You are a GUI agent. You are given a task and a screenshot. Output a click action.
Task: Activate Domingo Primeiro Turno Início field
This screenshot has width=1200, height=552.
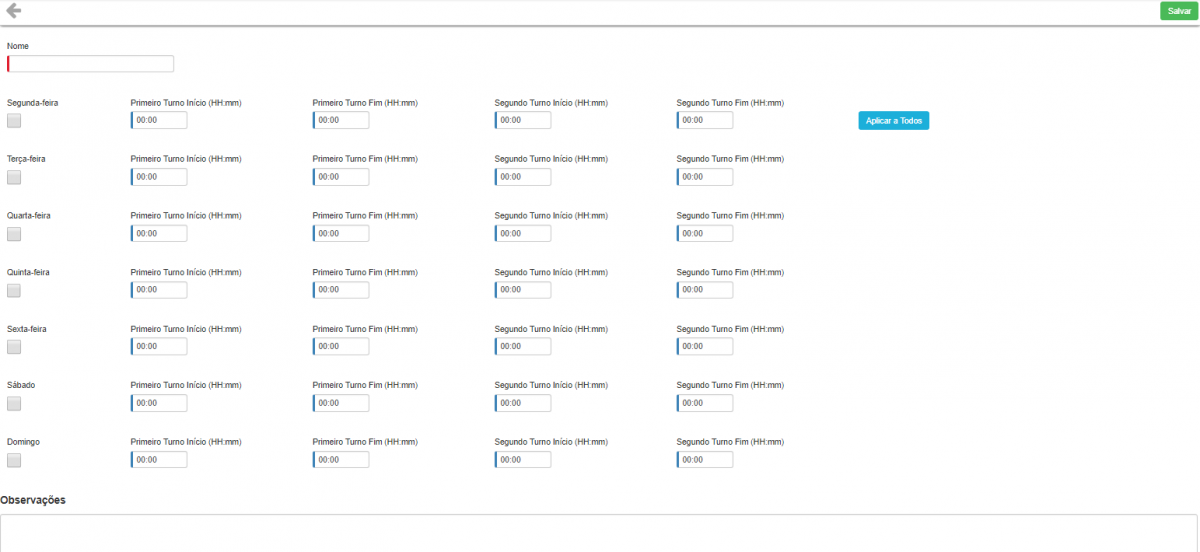click(x=159, y=459)
